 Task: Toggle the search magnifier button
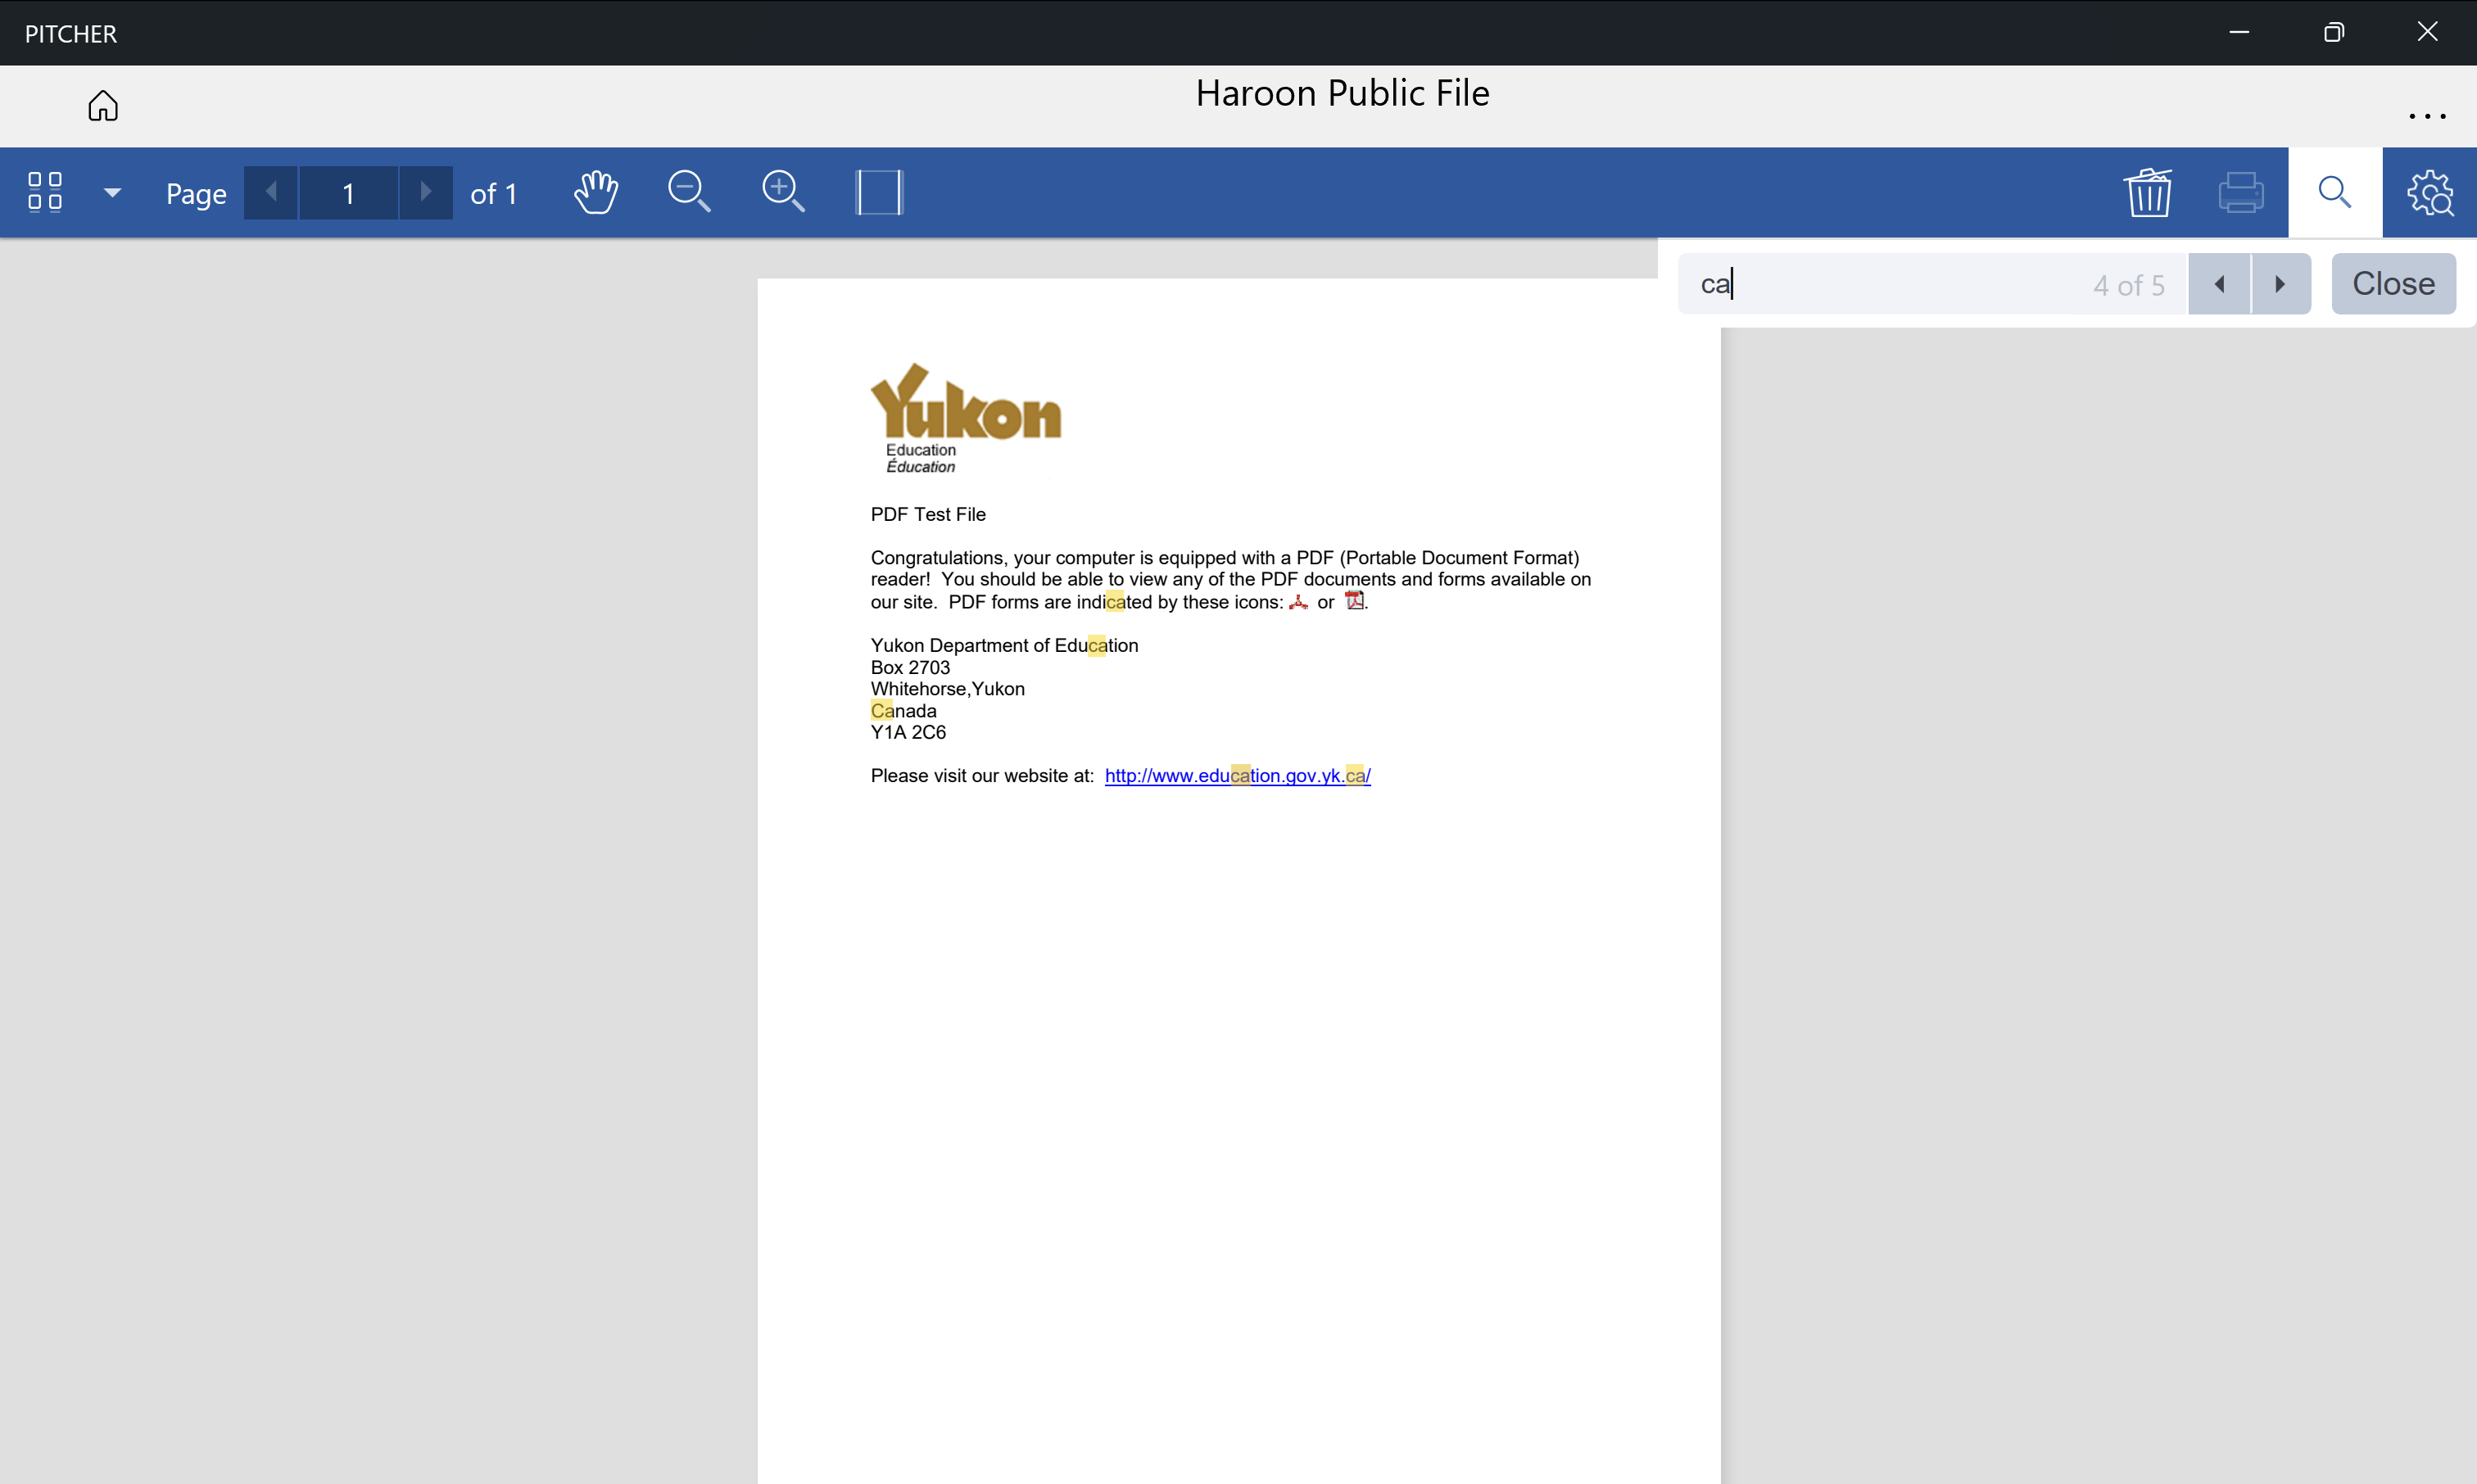[x=2335, y=192]
